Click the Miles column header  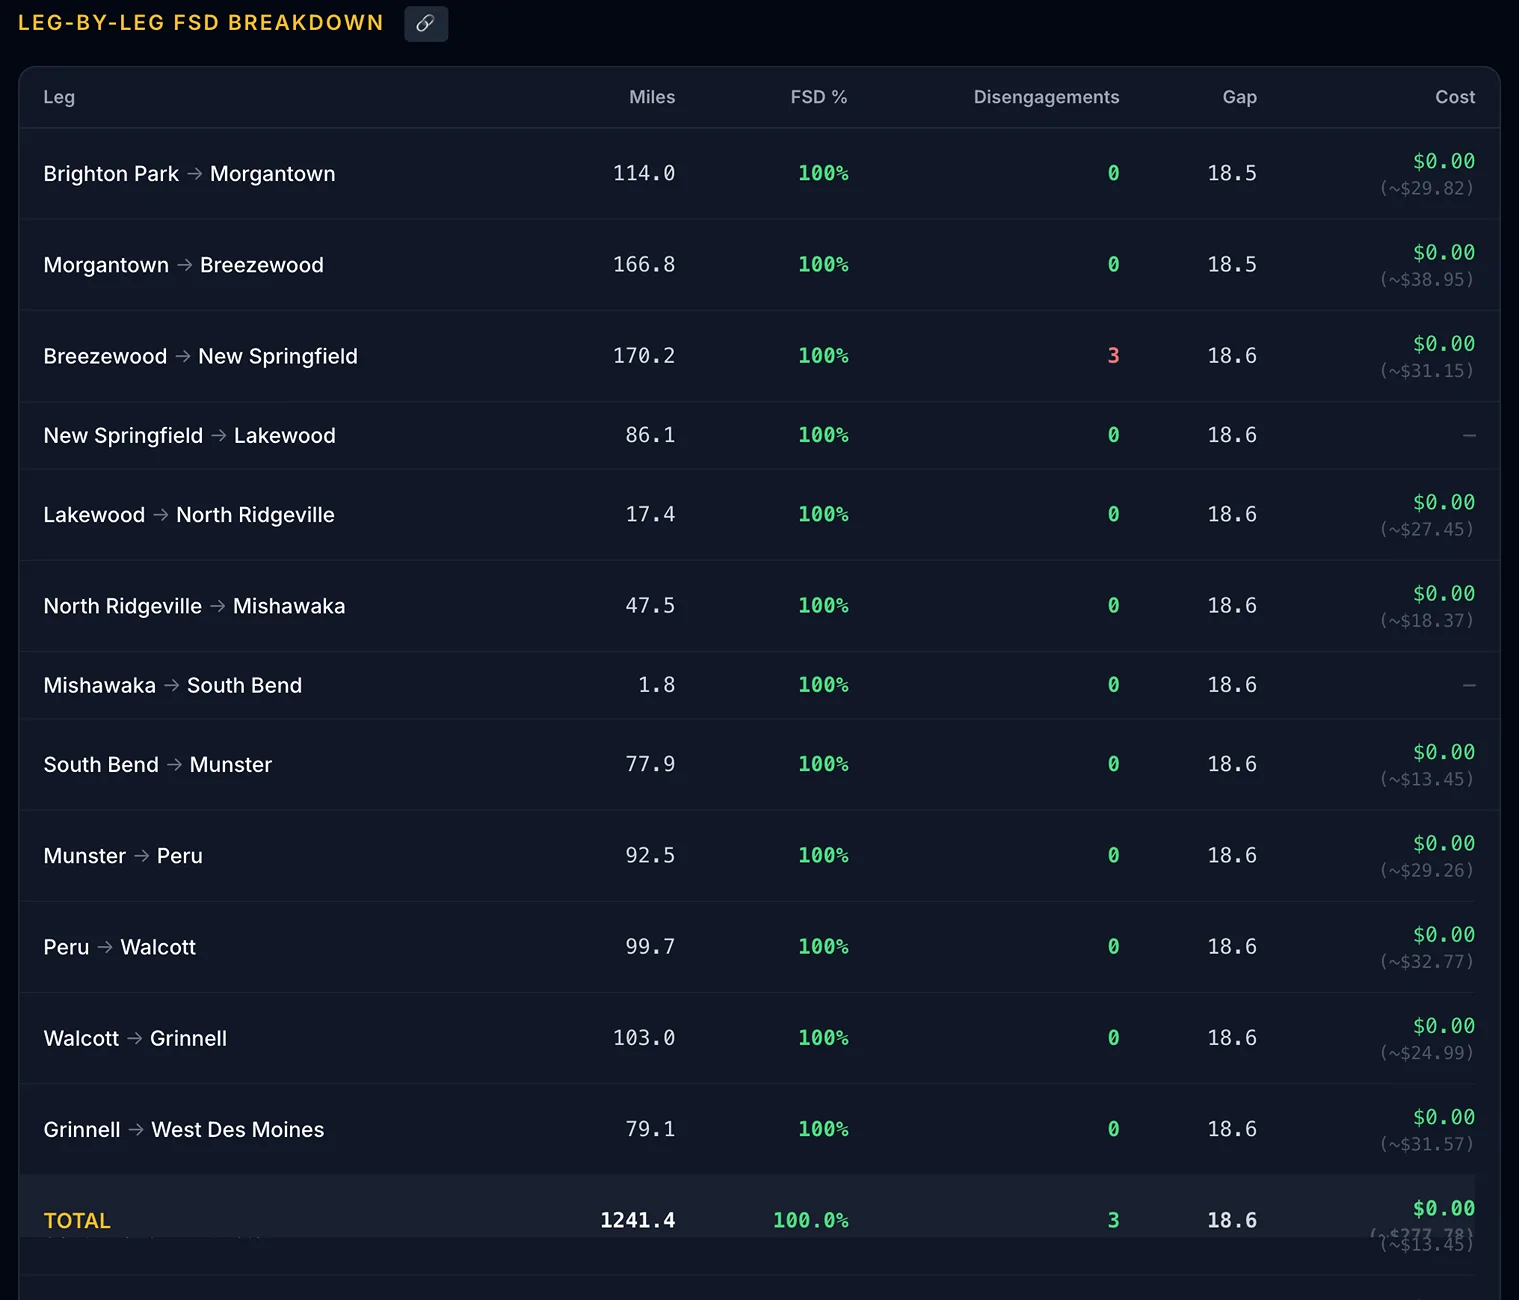pyautogui.click(x=652, y=97)
